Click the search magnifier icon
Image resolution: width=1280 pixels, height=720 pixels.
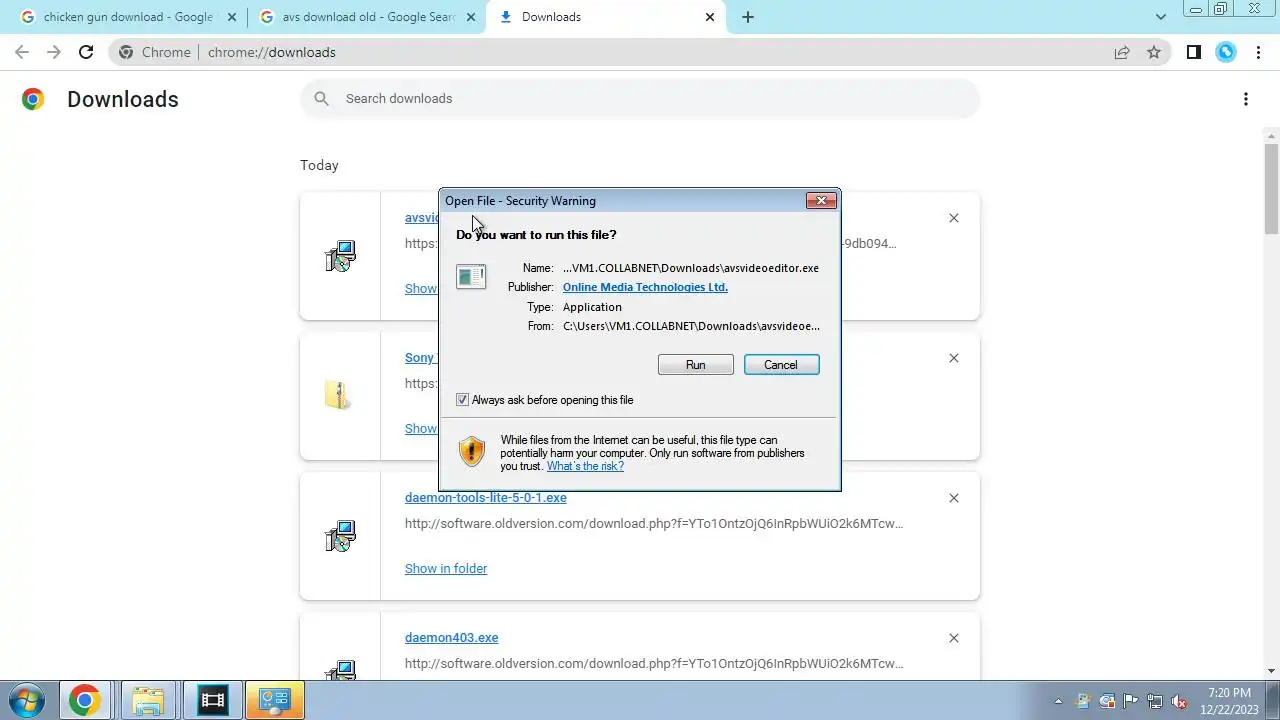[x=321, y=98]
